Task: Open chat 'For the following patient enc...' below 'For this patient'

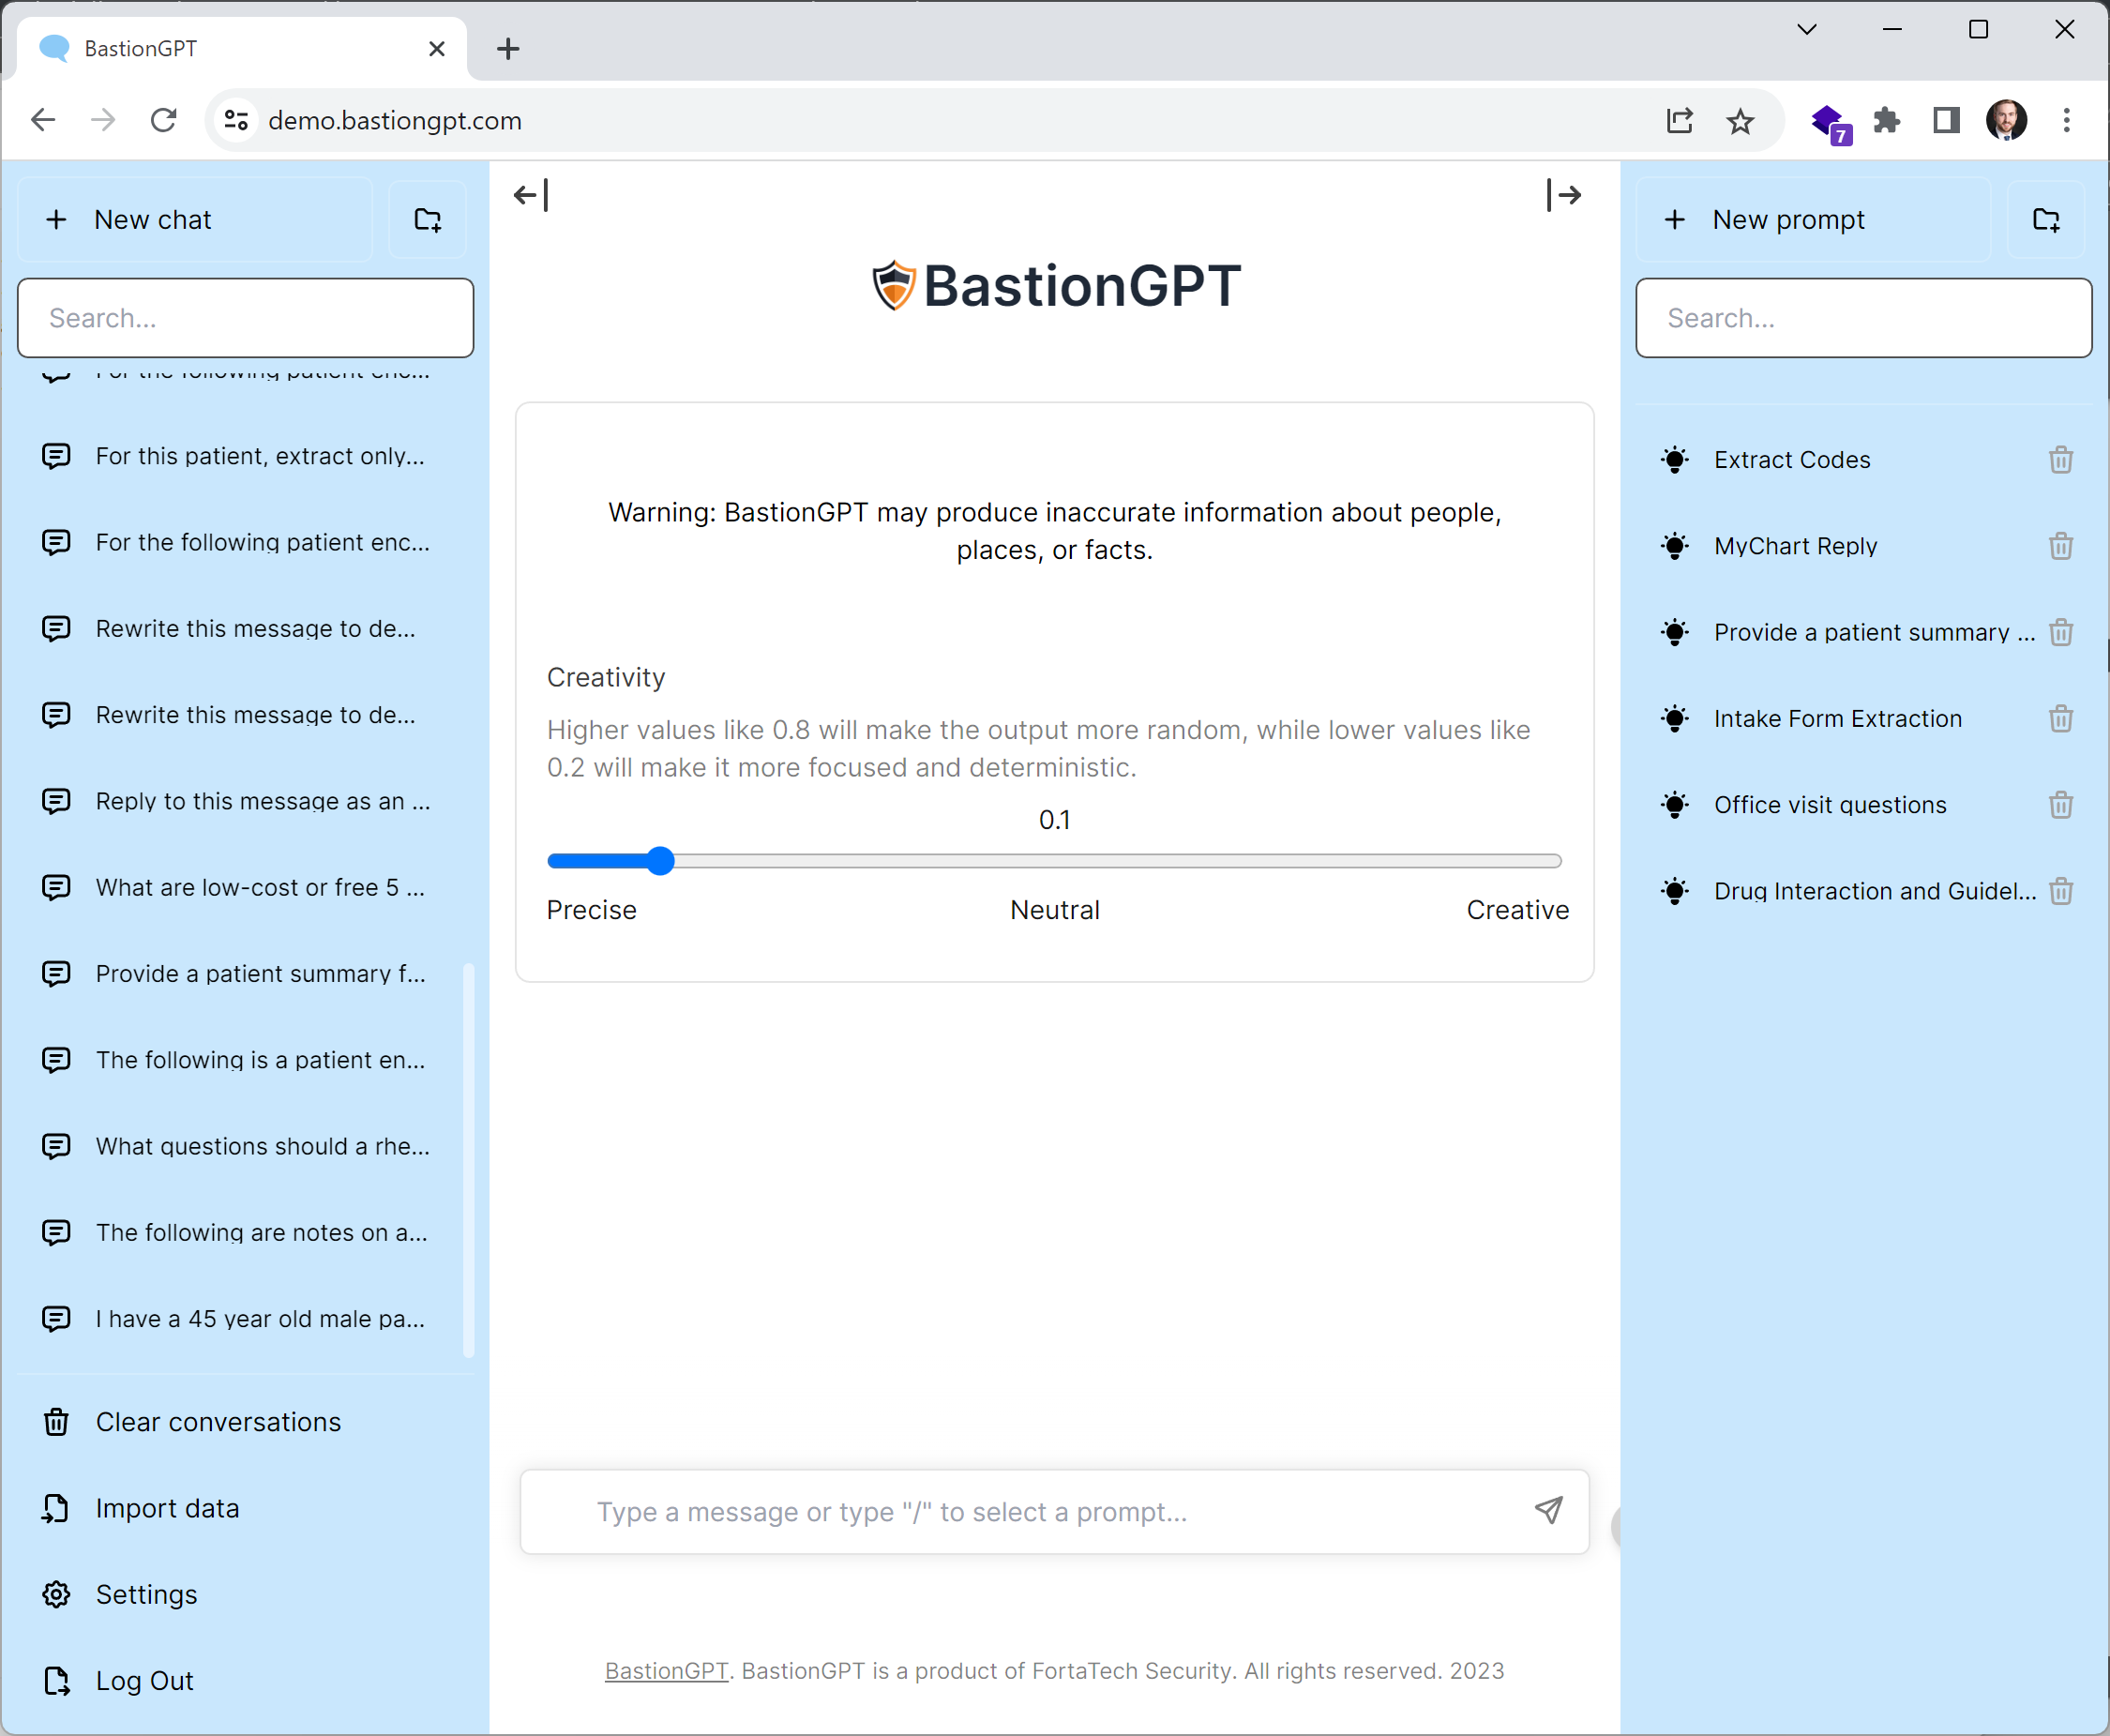Action: [x=240, y=542]
